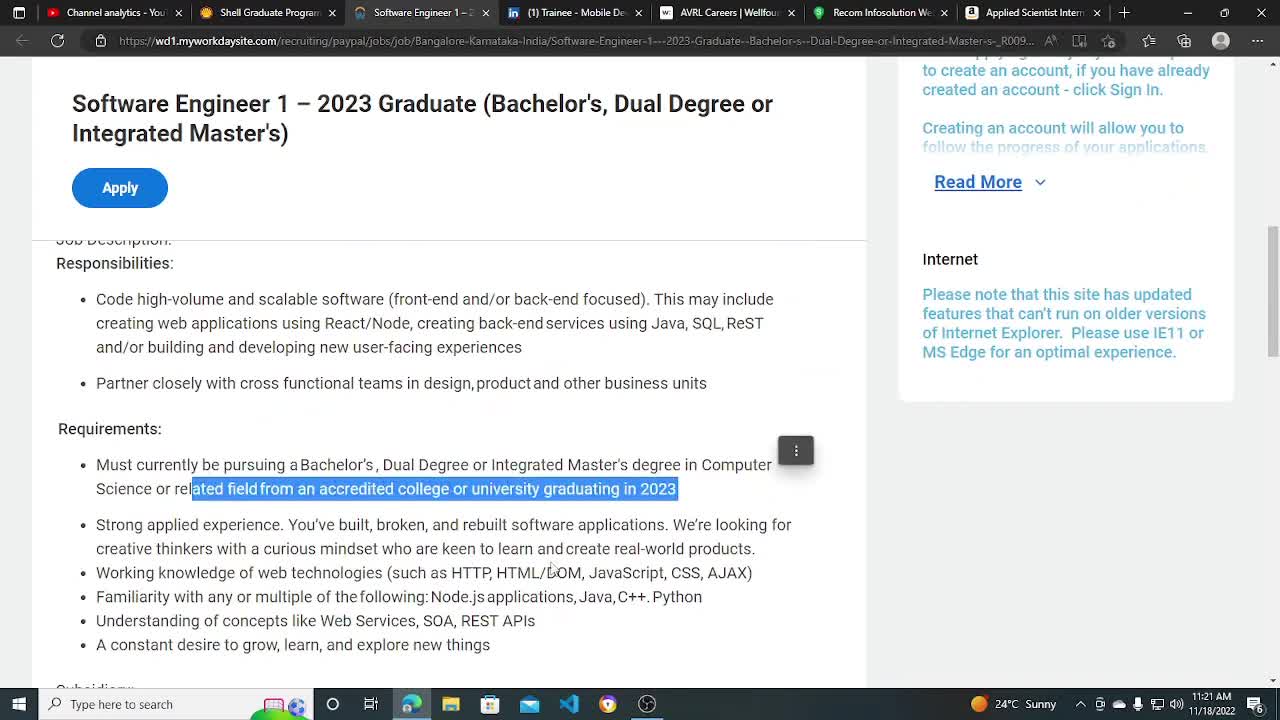Close the Shell Graduate Programme tab

(x=332, y=13)
